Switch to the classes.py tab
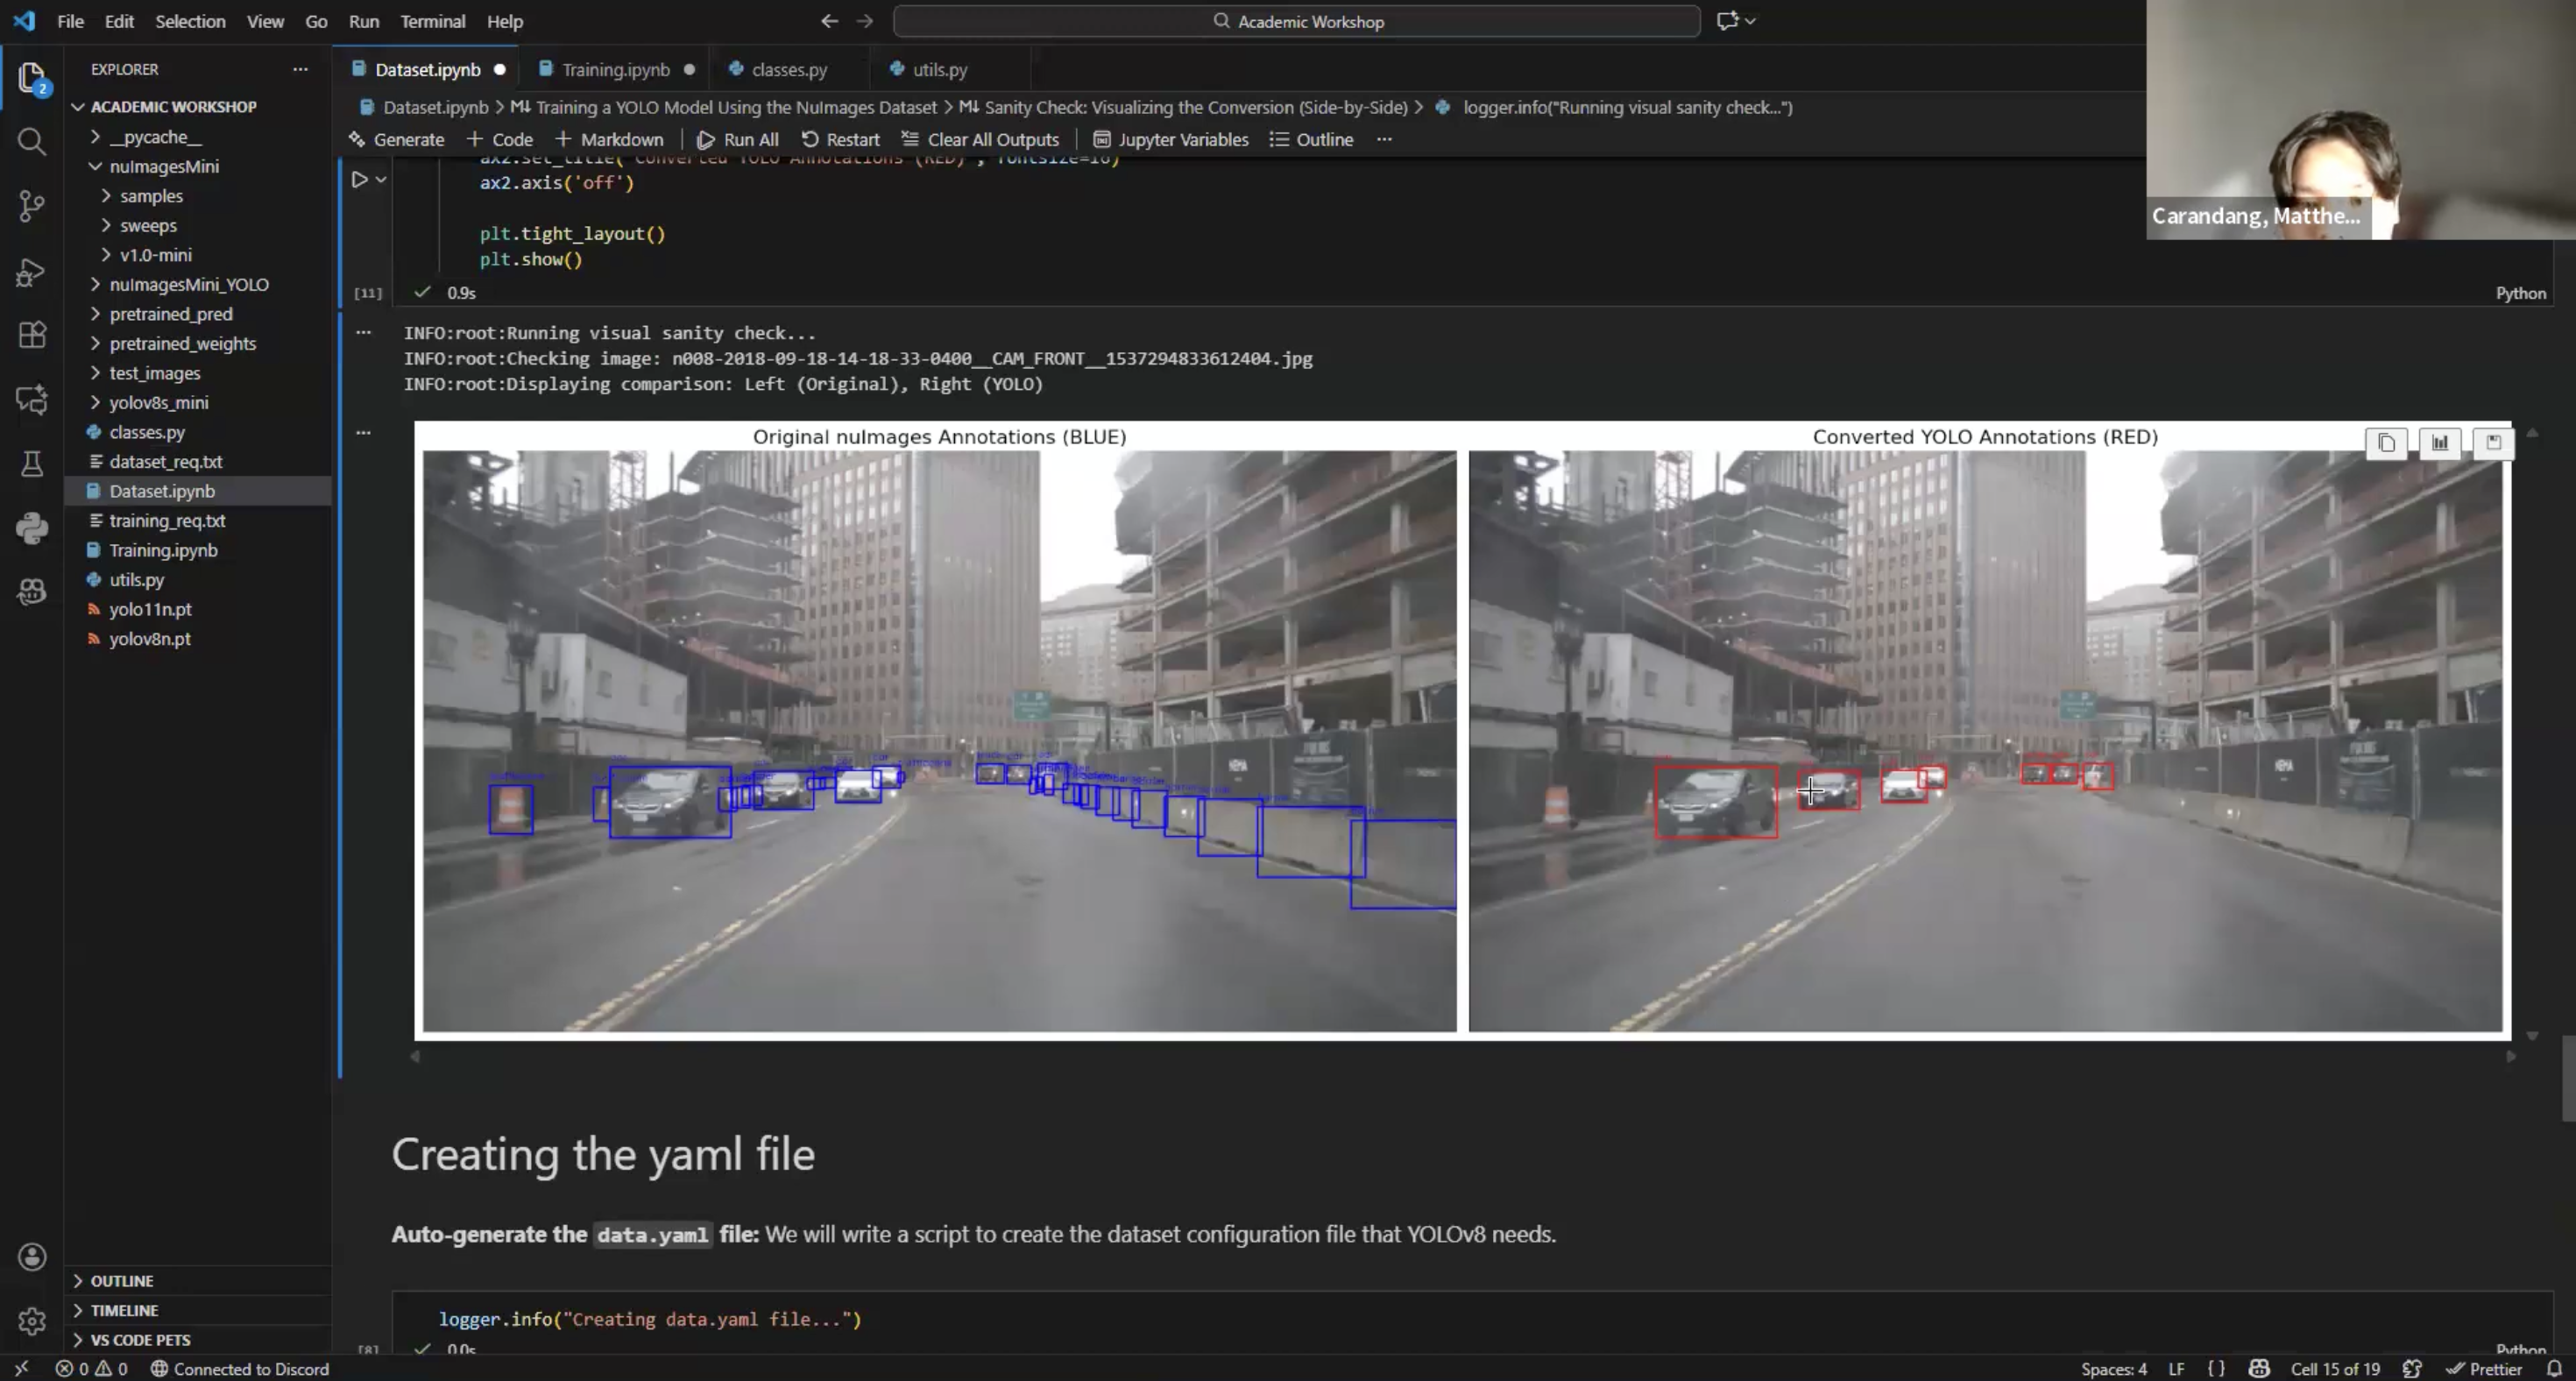Viewport: 2576px width, 1381px height. coord(789,69)
